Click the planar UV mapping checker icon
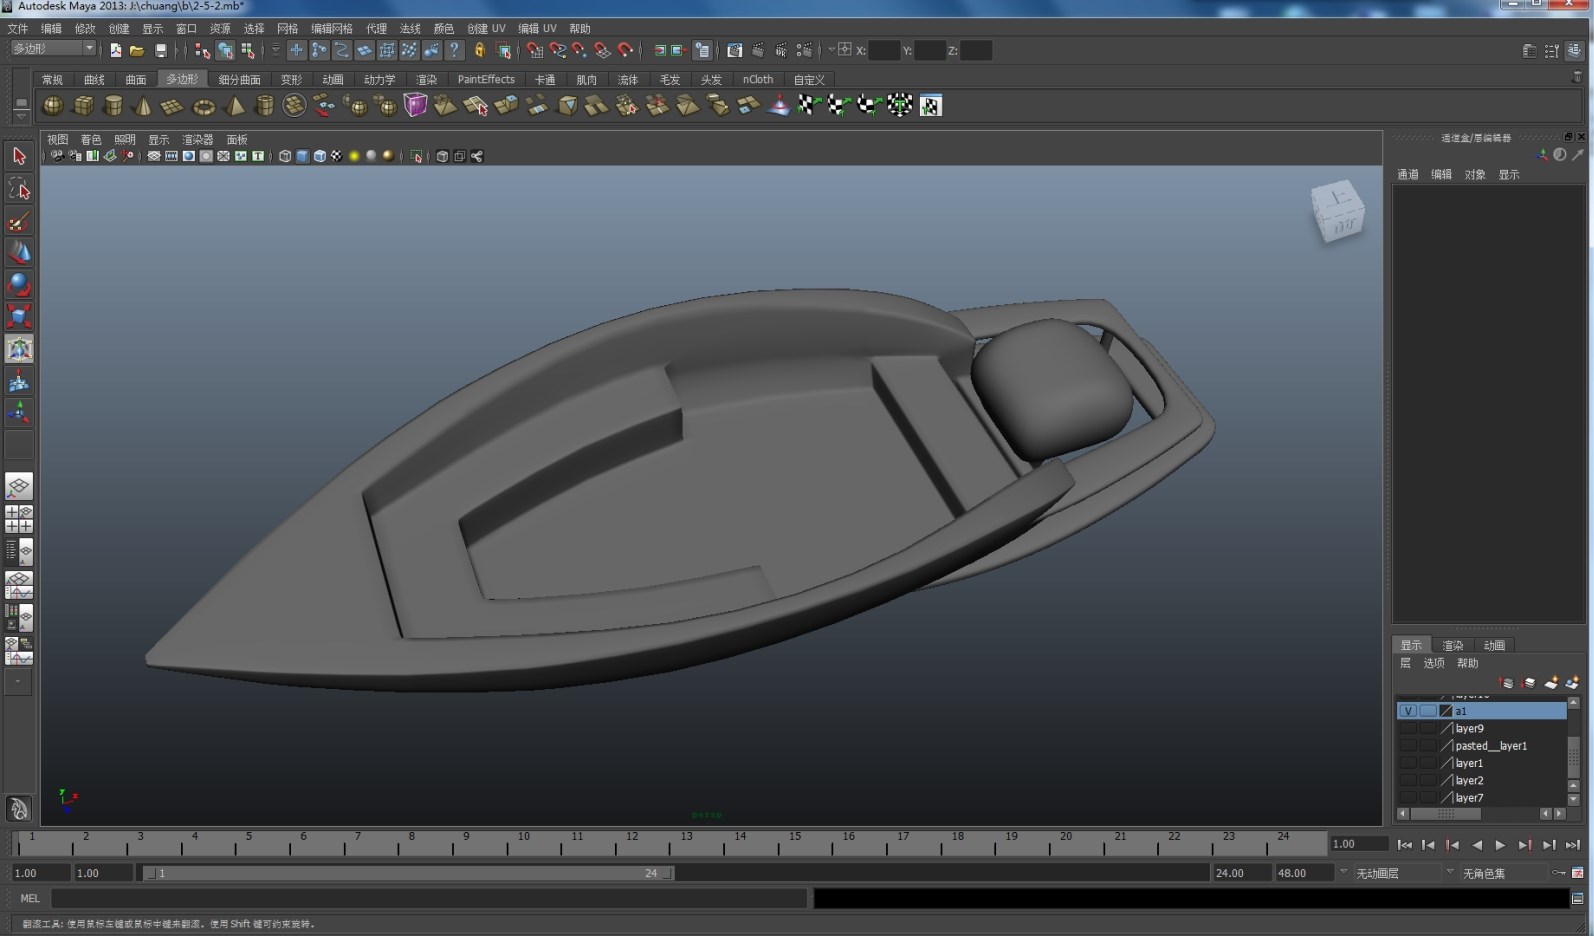The width and height of the screenshot is (1594, 936). click(808, 105)
